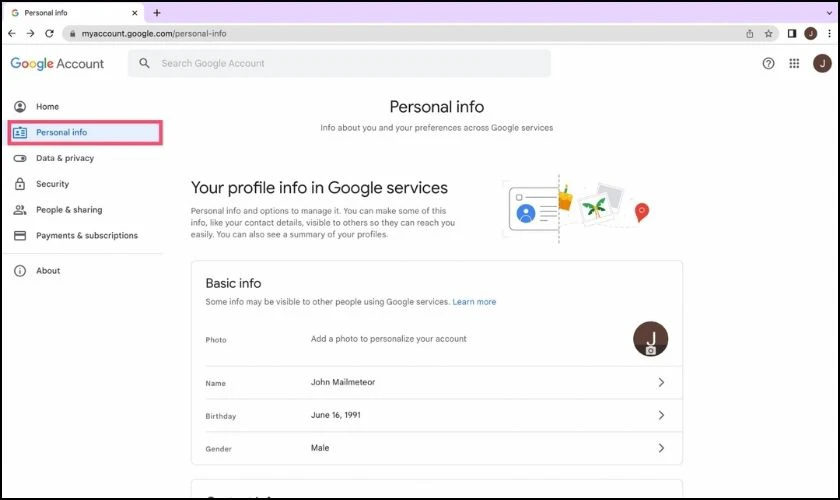Reload the page with the refresh icon
Viewport: 840px width, 500px height.
[49, 33]
